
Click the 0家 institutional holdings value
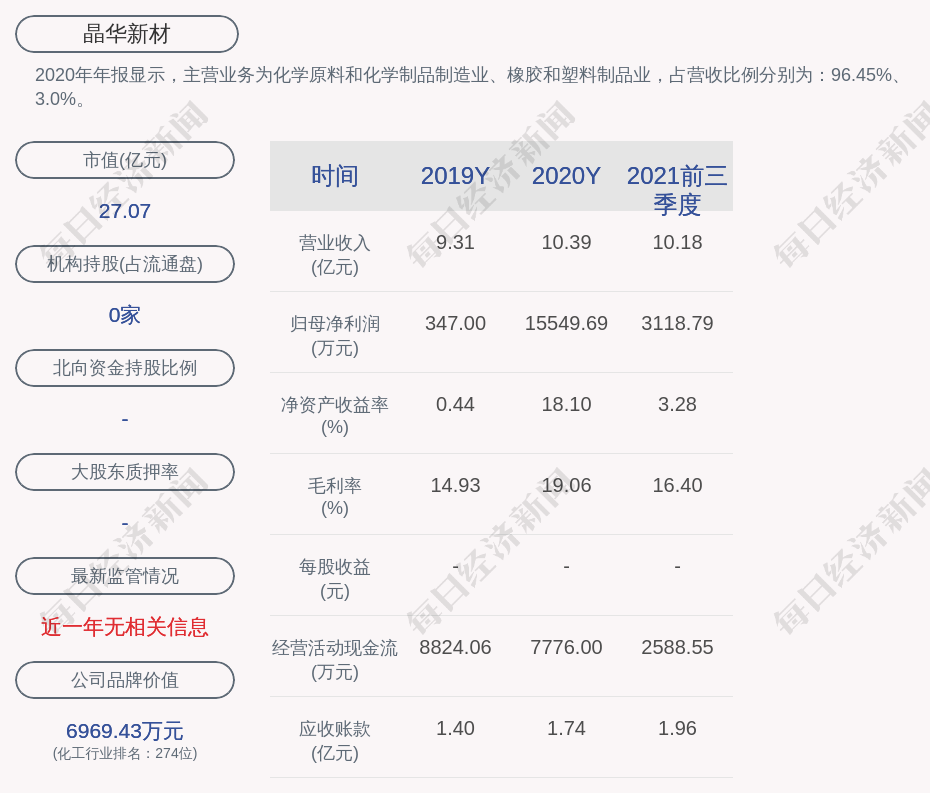click(125, 315)
